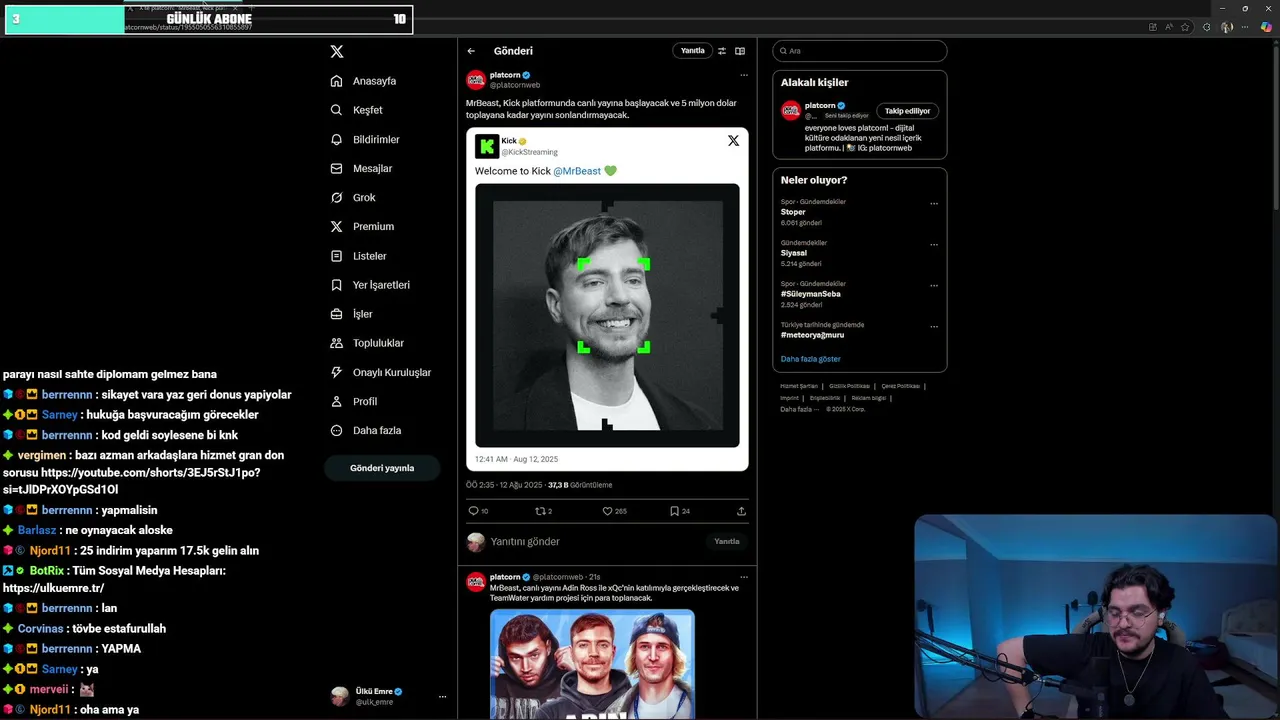
Task: Open options dots beside #meteoryağmuru trend
Action: coord(934,327)
